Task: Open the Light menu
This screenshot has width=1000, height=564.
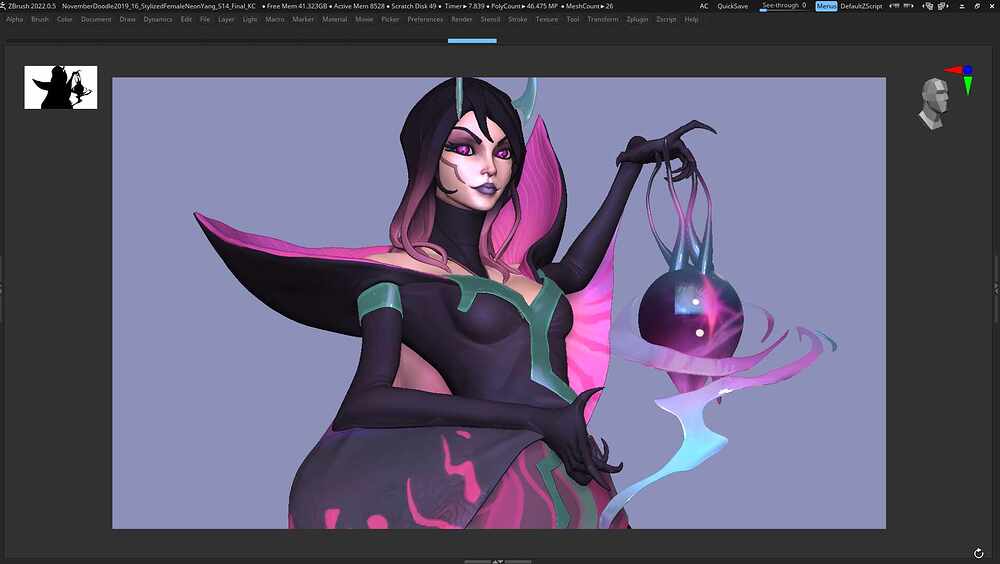Action: [250, 19]
